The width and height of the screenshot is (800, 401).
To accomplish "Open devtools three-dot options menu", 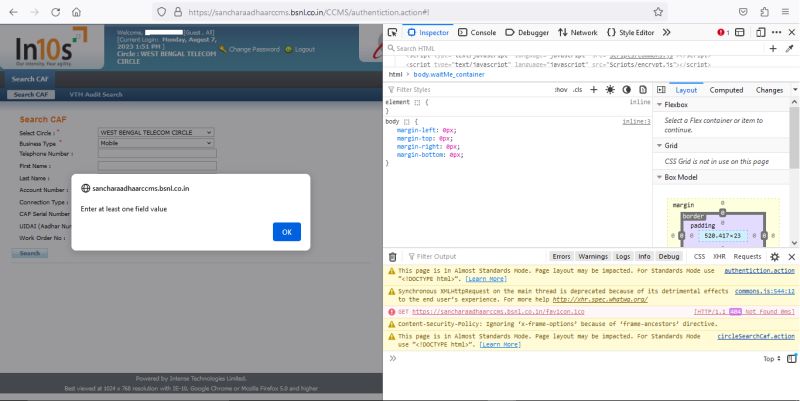I will 777,32.
